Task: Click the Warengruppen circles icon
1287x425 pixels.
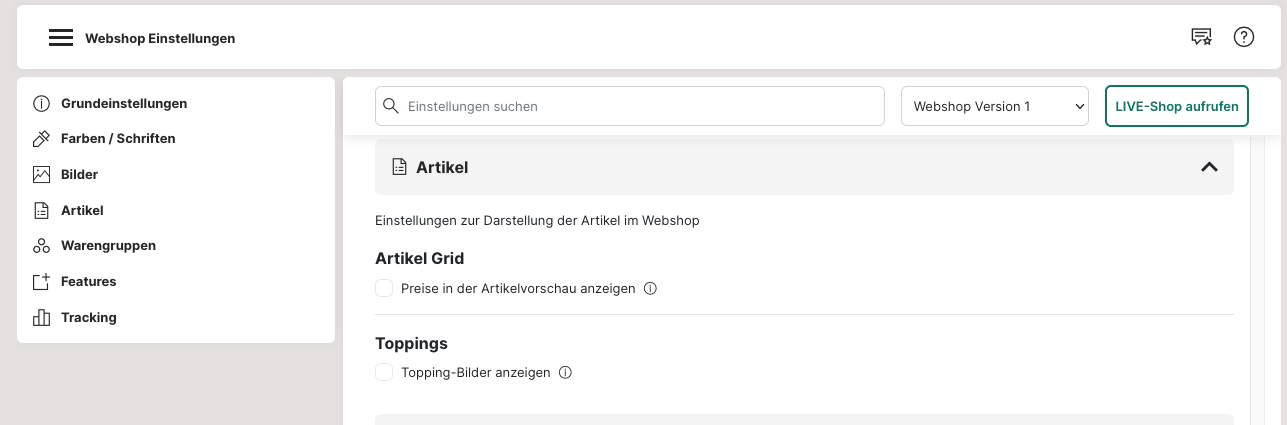Action: [41, 246]
